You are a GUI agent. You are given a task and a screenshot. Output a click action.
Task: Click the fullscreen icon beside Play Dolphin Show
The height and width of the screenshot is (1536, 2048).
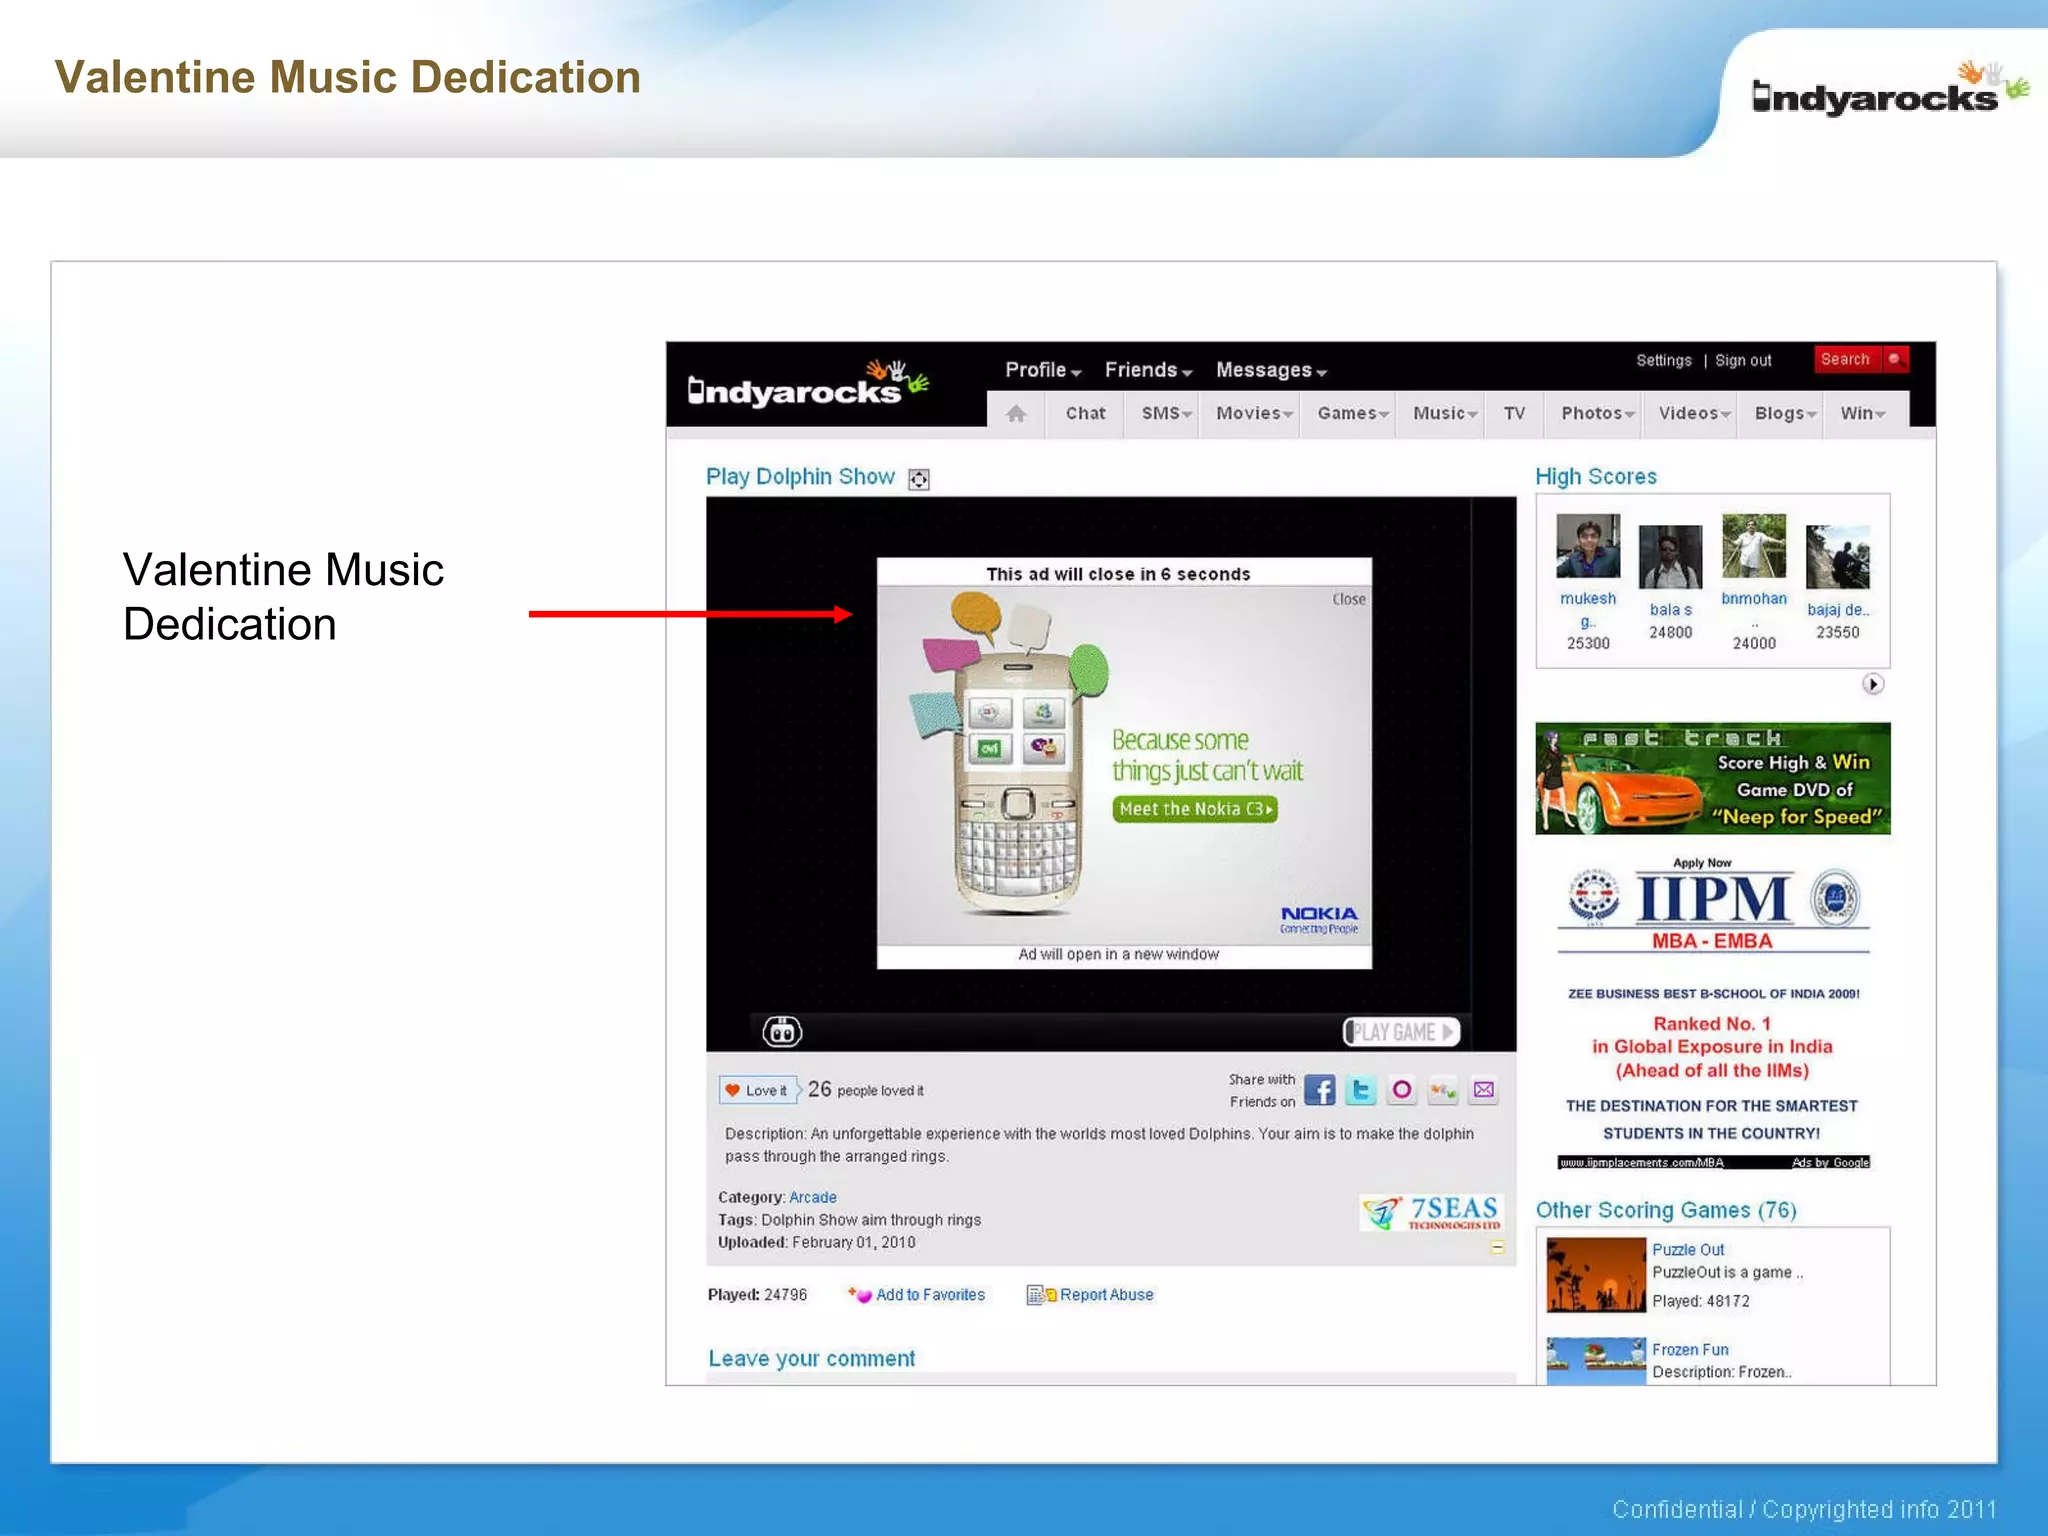(x=919, y=480)
